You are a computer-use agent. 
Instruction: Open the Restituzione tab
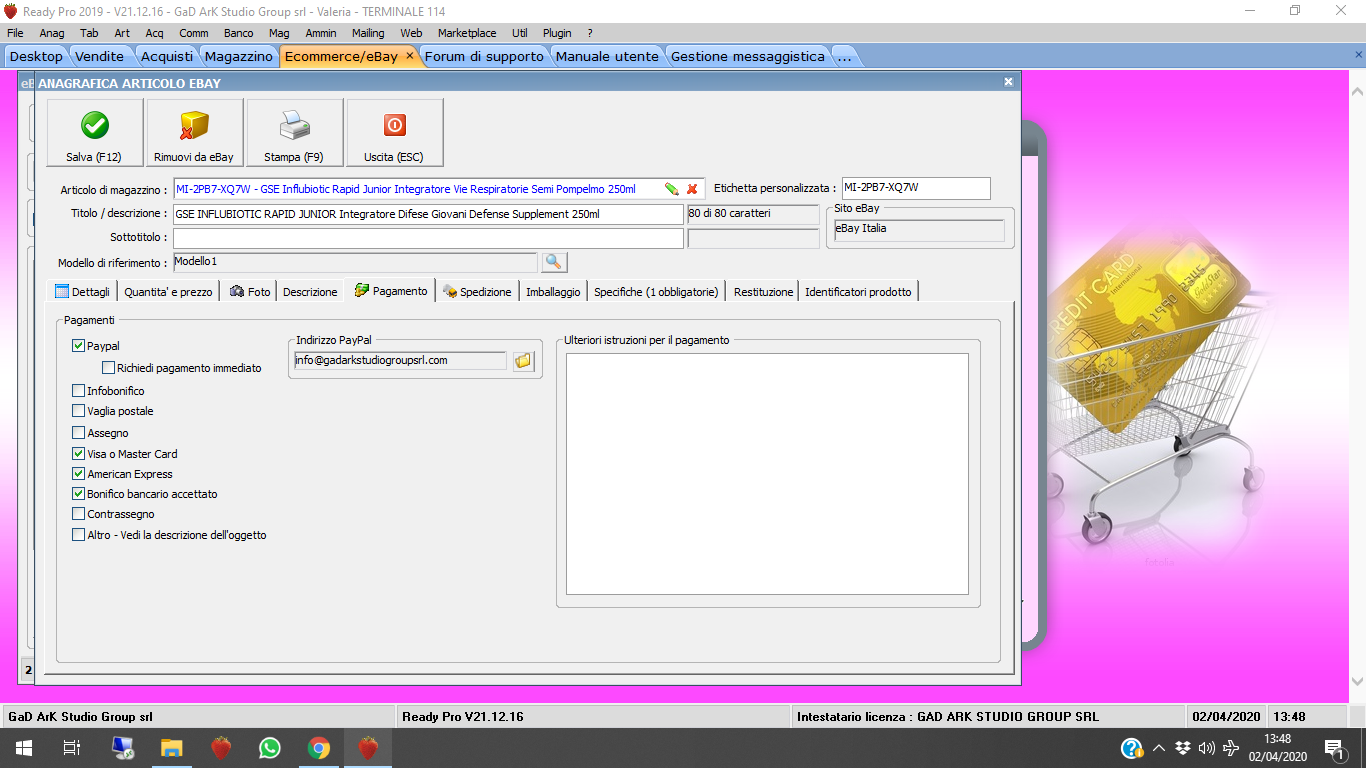click(763, 291)
